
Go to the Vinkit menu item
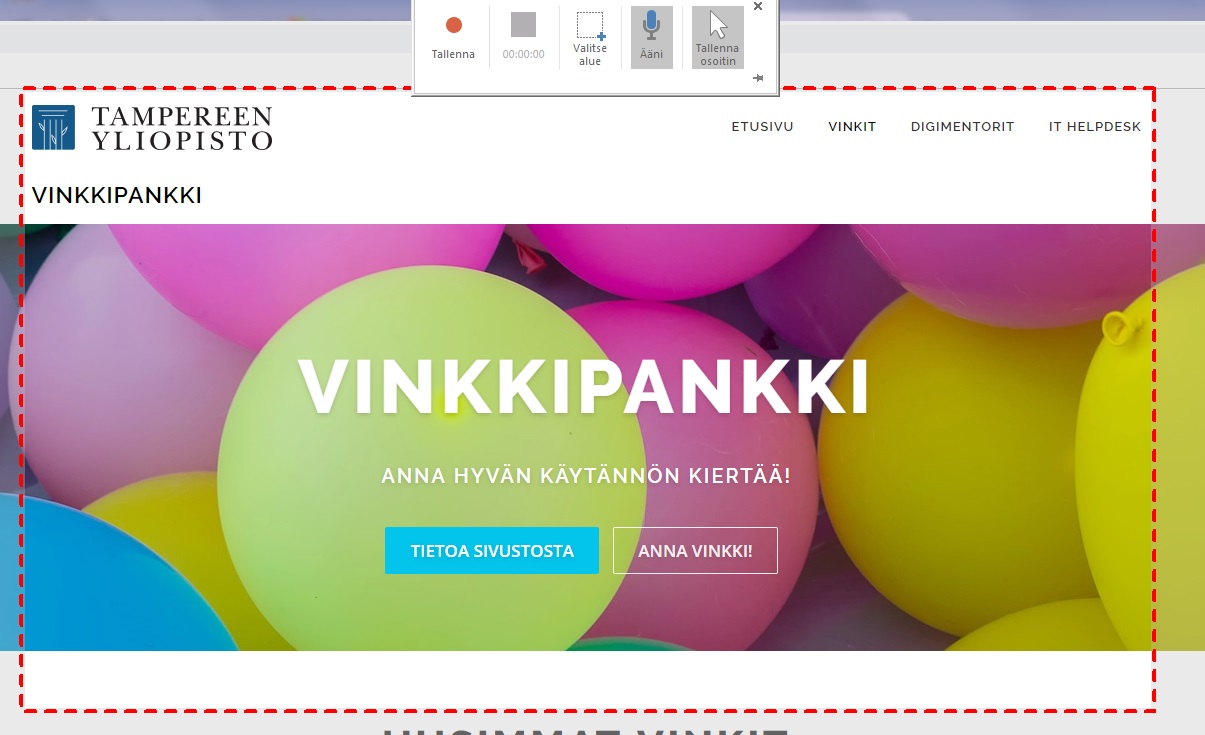tap(852, 127)
